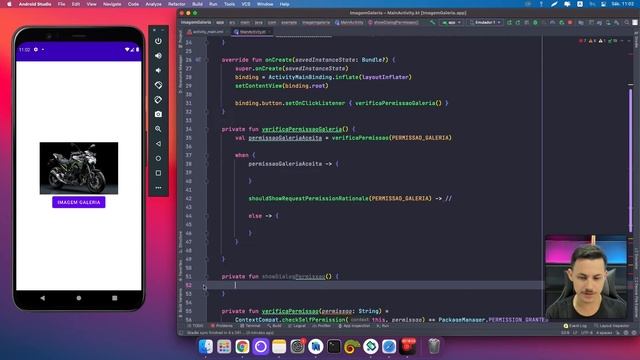This screenshot has height=360, width=640.
Task: Select the MainActivity.kt editor tab
Action: (x=250, y=32)
